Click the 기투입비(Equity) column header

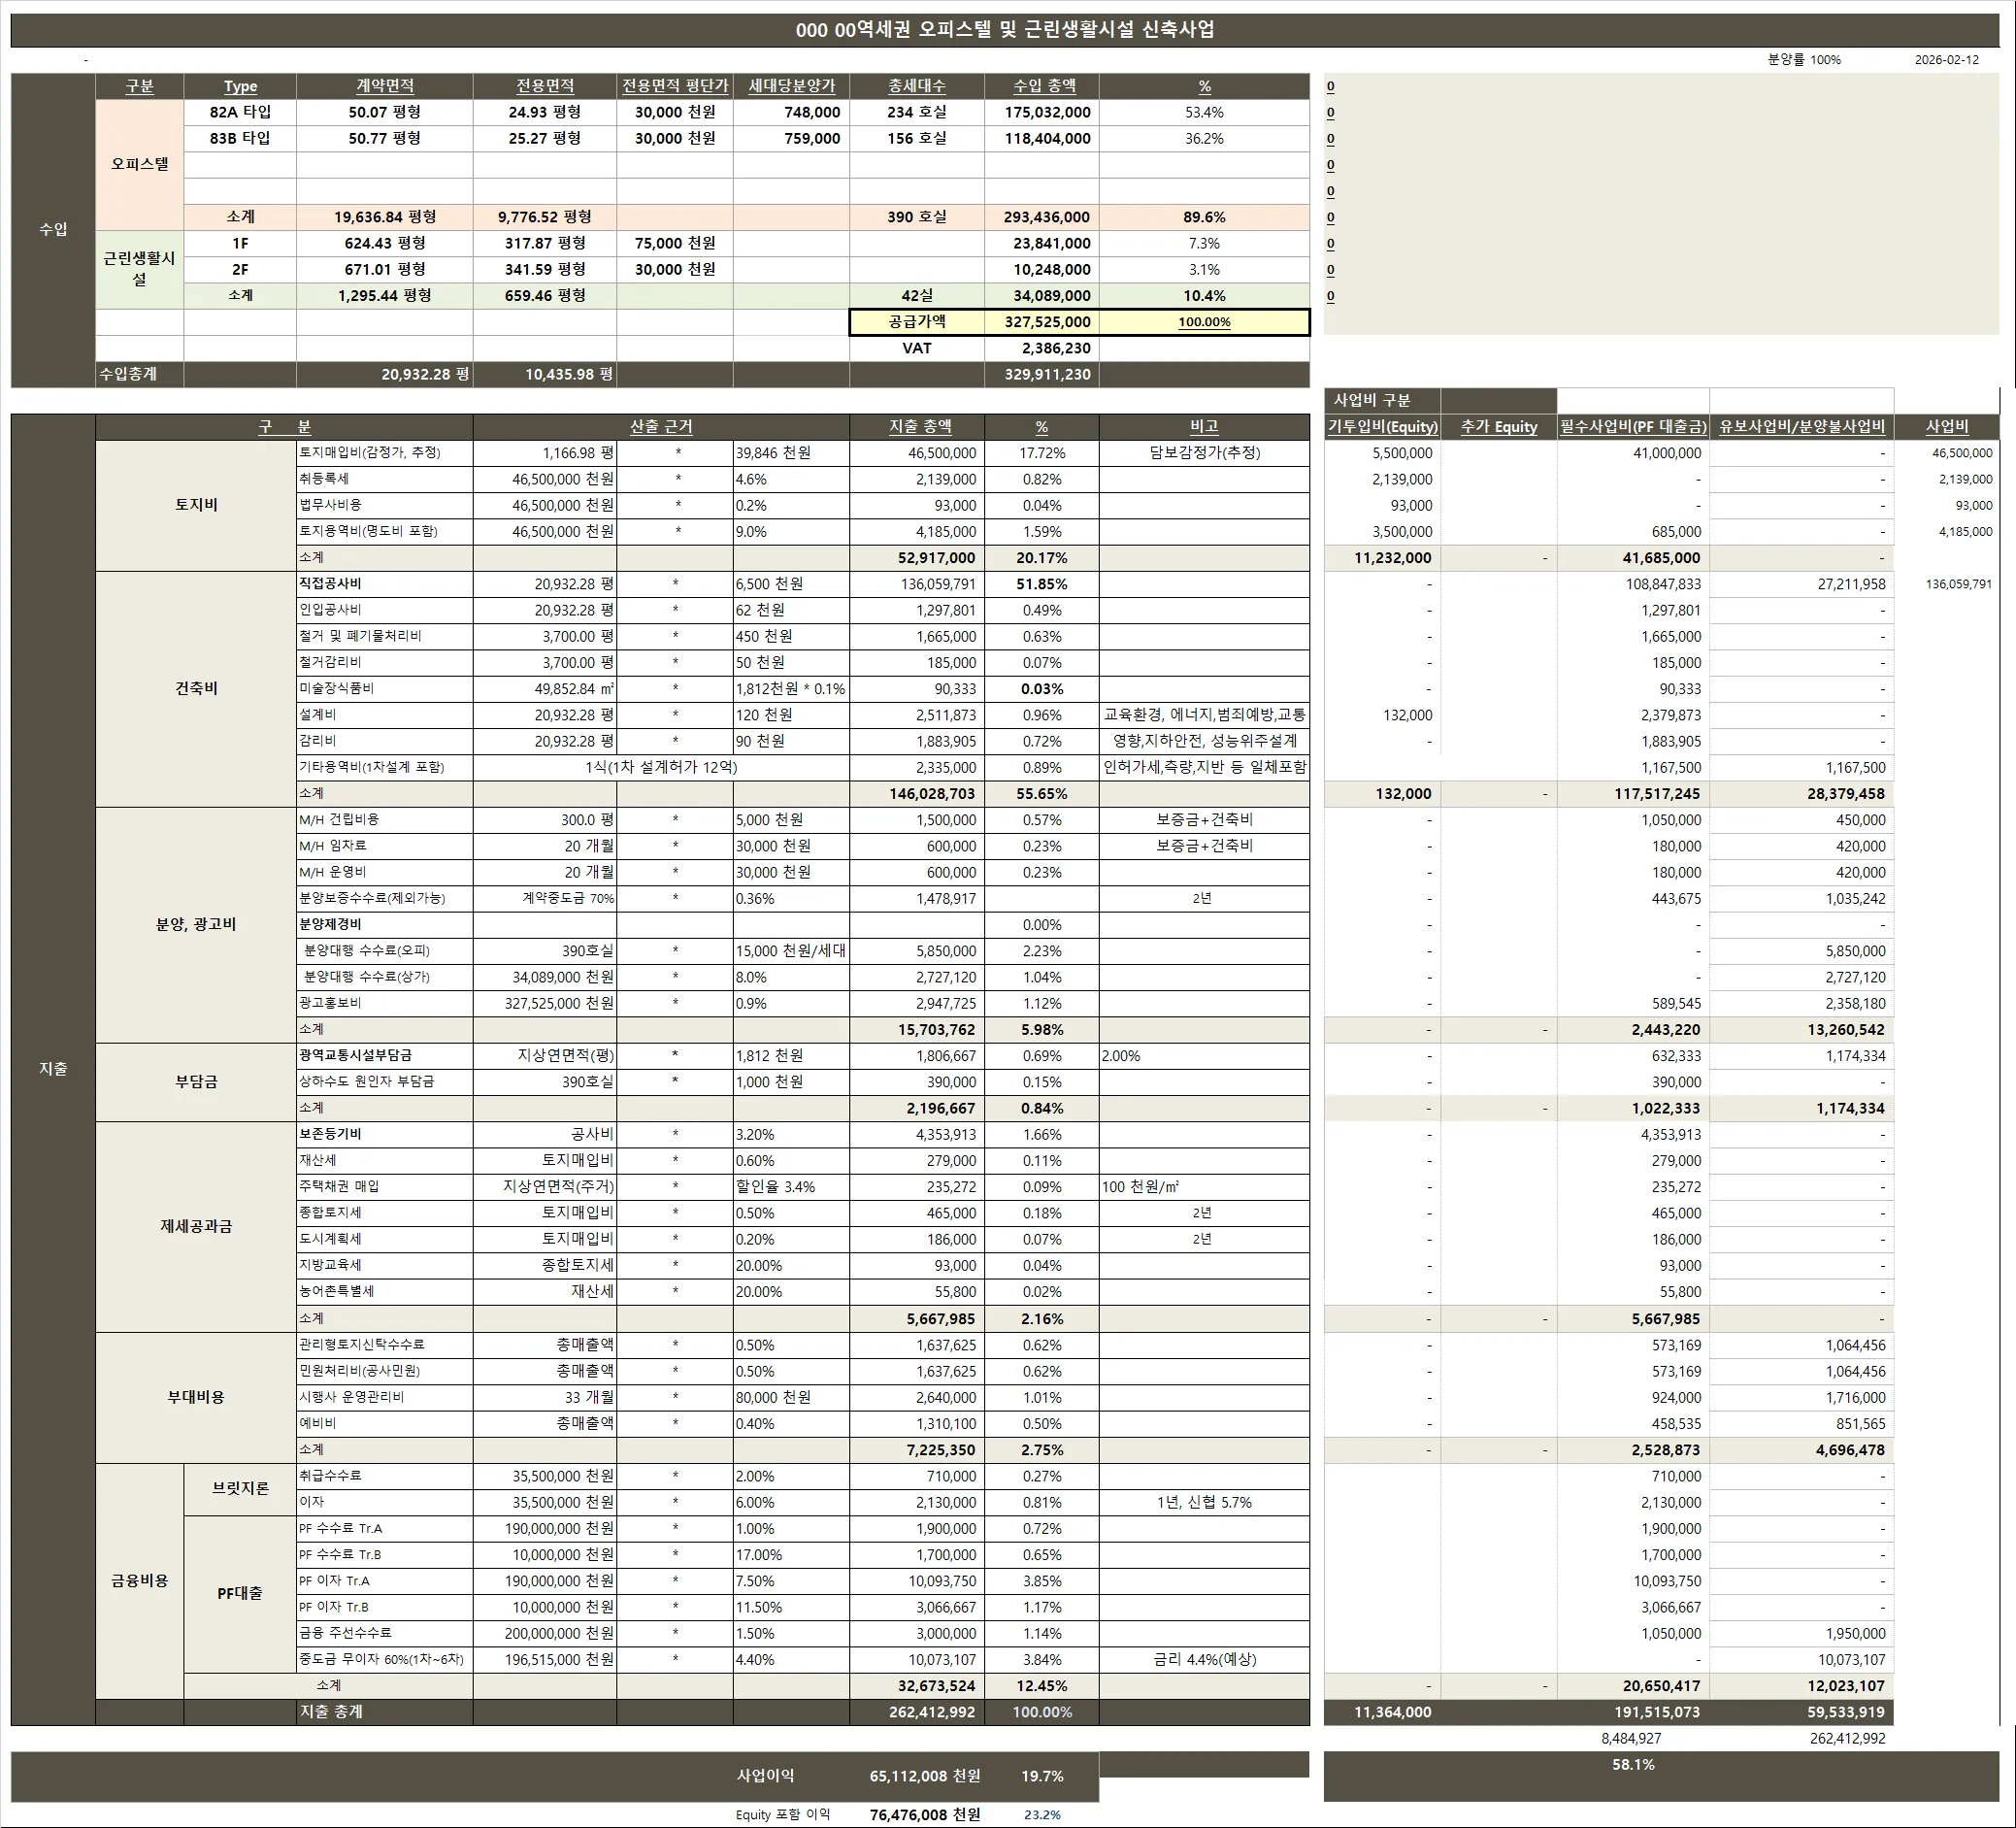pos(1382,427)
